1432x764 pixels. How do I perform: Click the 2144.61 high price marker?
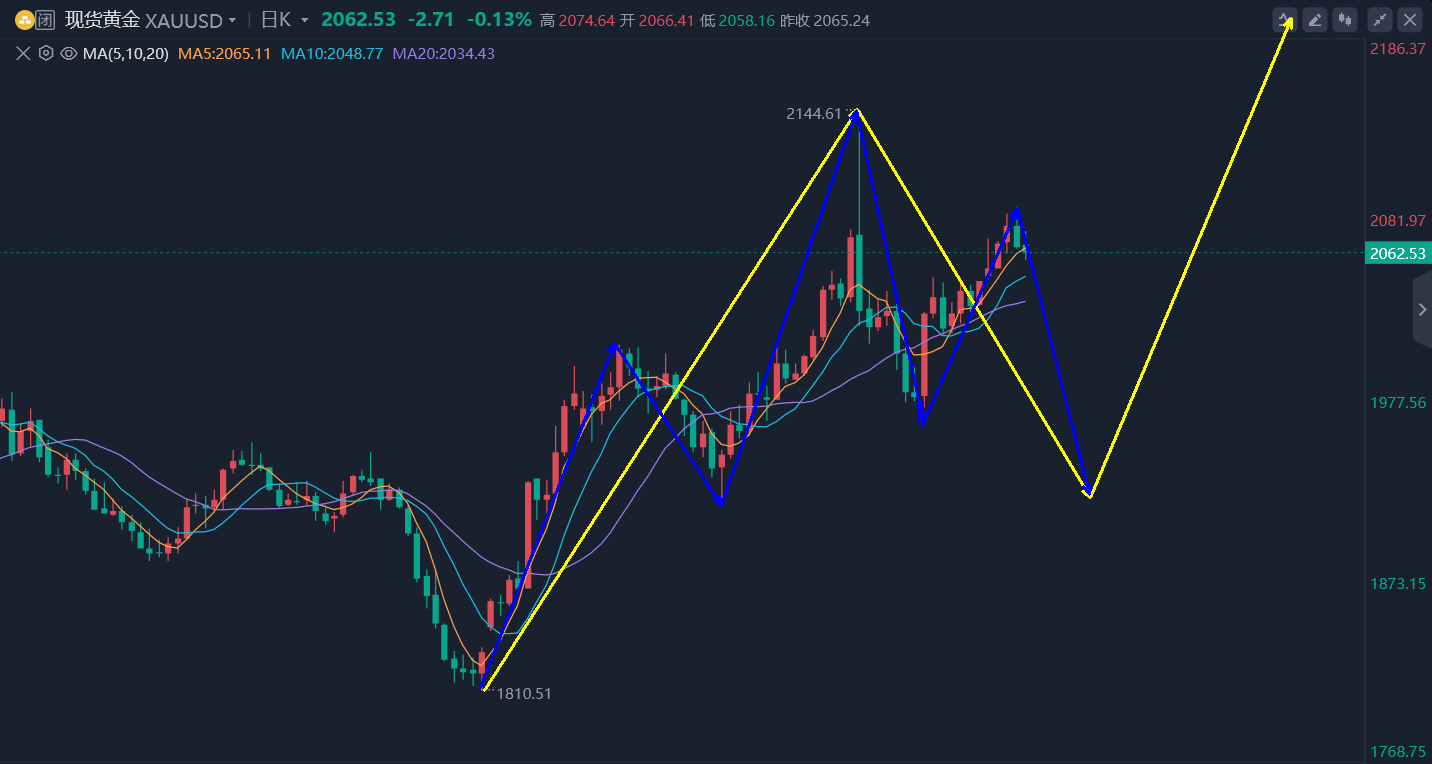click(x=815, y=114)
